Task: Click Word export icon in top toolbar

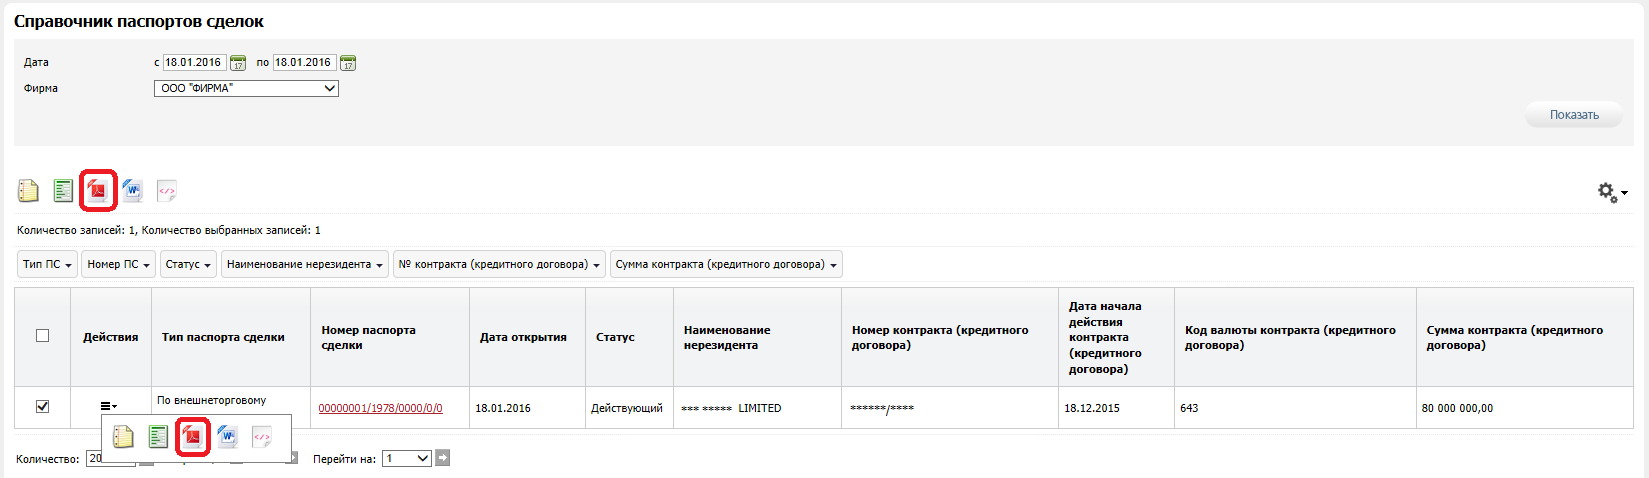Action: pyautogui.click(x=133, y=190)
